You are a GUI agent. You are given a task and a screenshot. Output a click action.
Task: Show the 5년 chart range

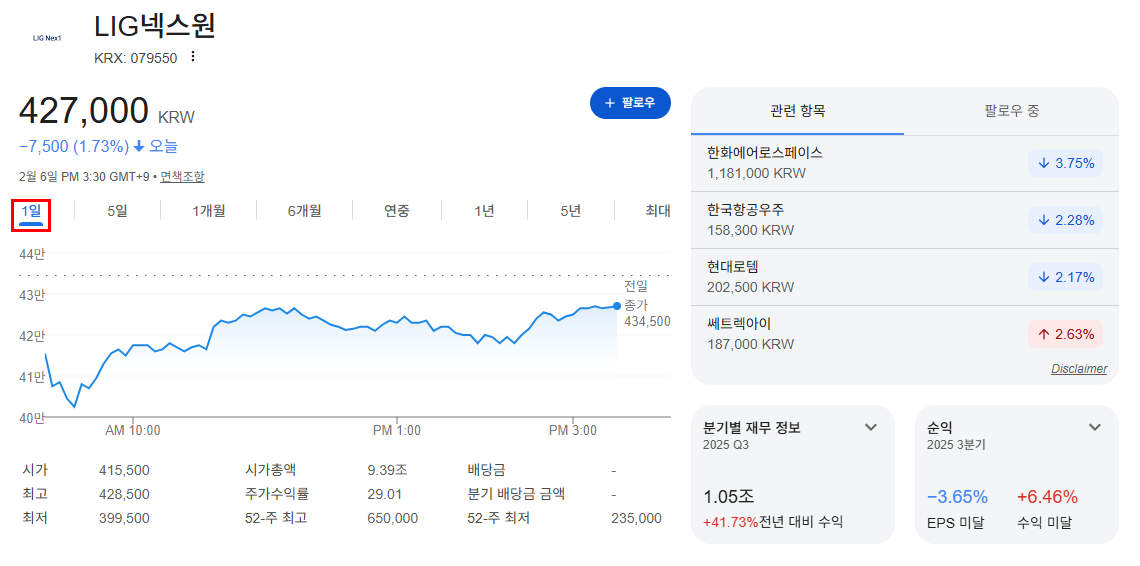(571, 211)
